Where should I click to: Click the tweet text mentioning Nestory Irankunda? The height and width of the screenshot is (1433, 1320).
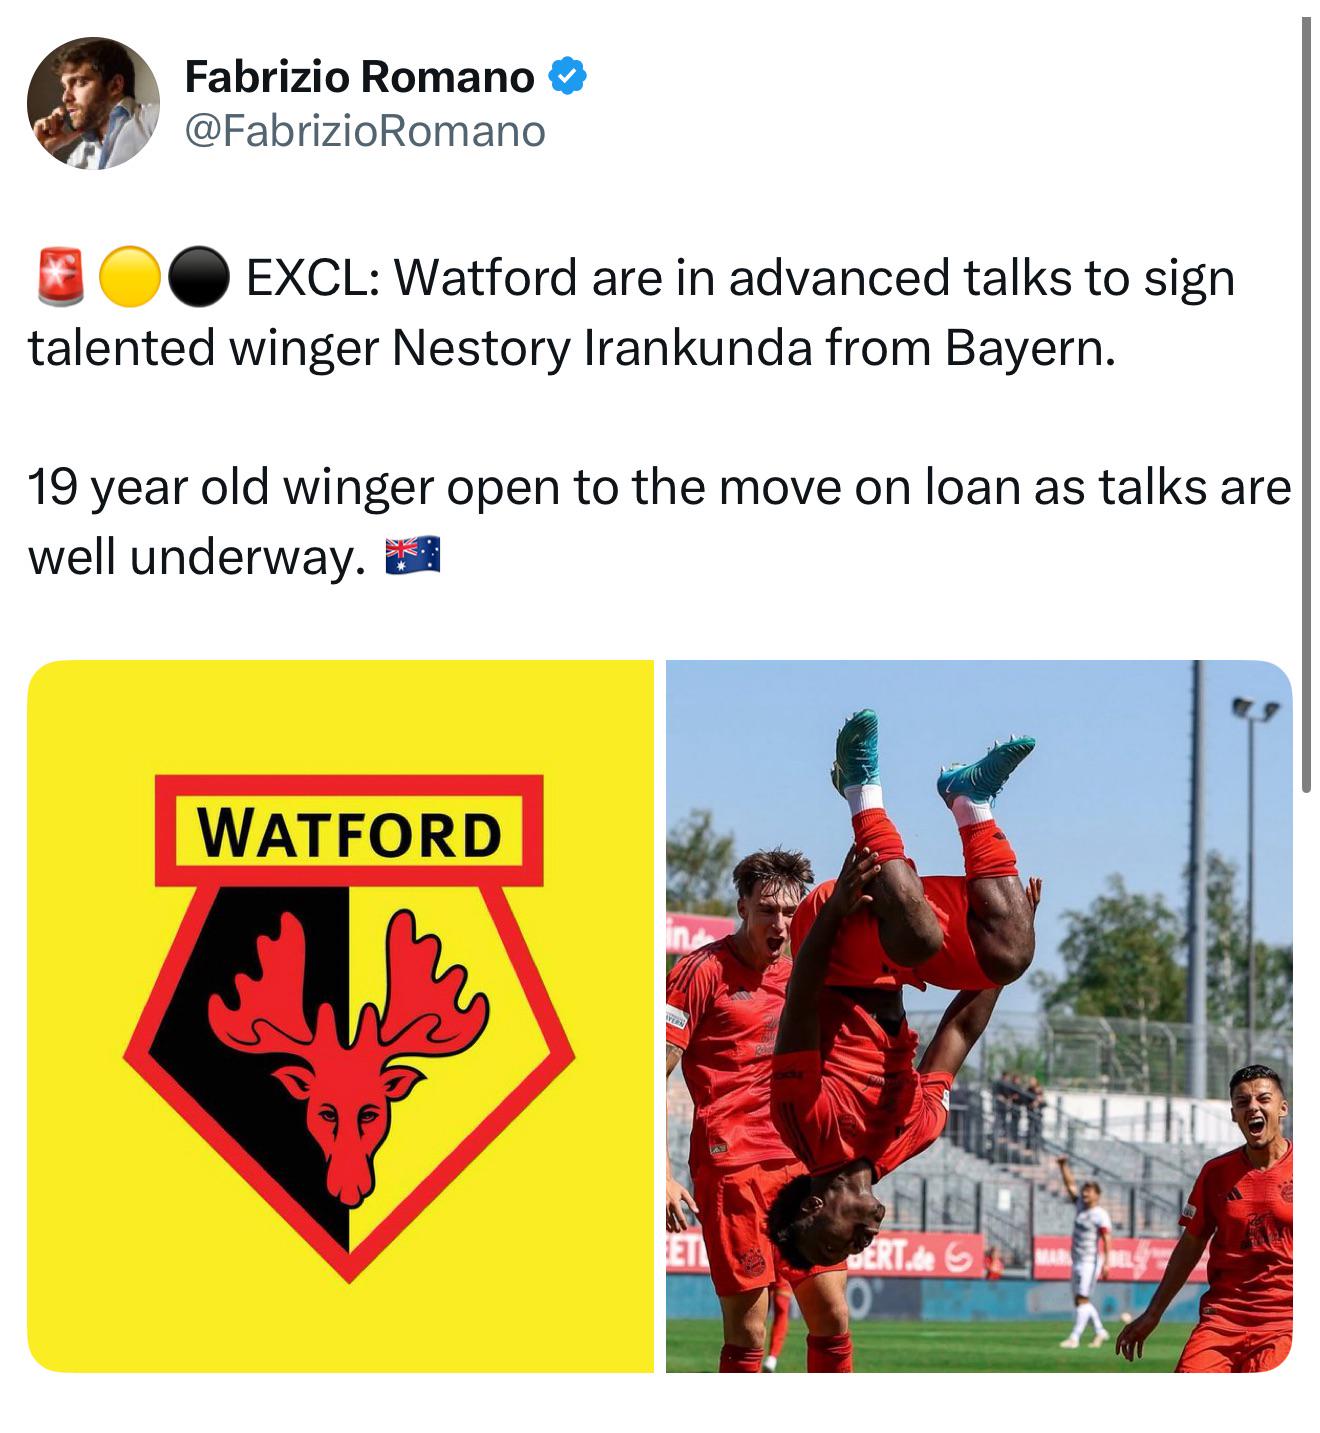click(631, 313)
